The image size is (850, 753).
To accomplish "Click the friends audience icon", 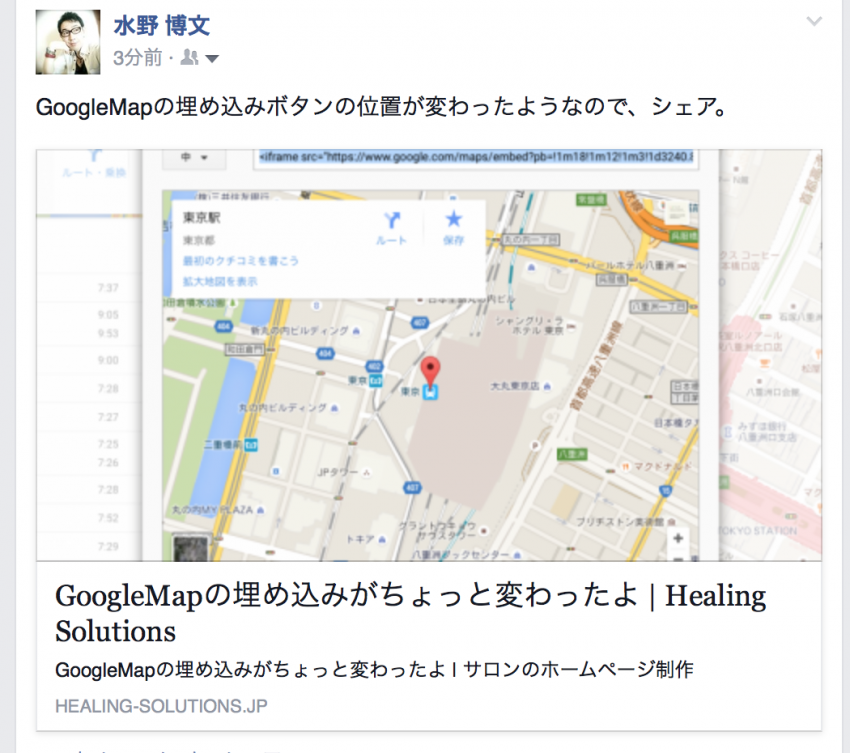I will [189, 57].
